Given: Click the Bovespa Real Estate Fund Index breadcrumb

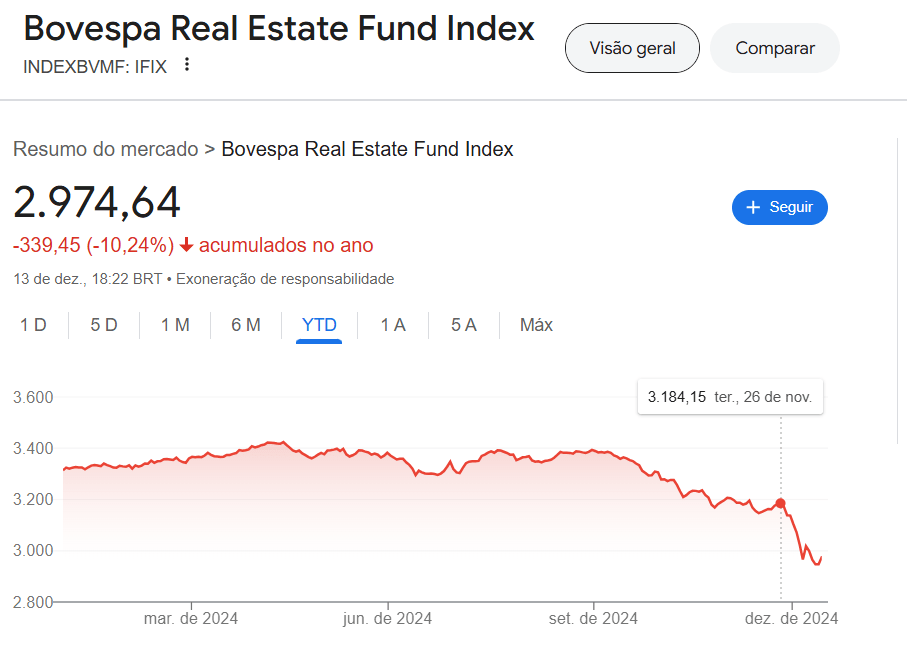Looking at the screenshot, I should tap(367, 150).
